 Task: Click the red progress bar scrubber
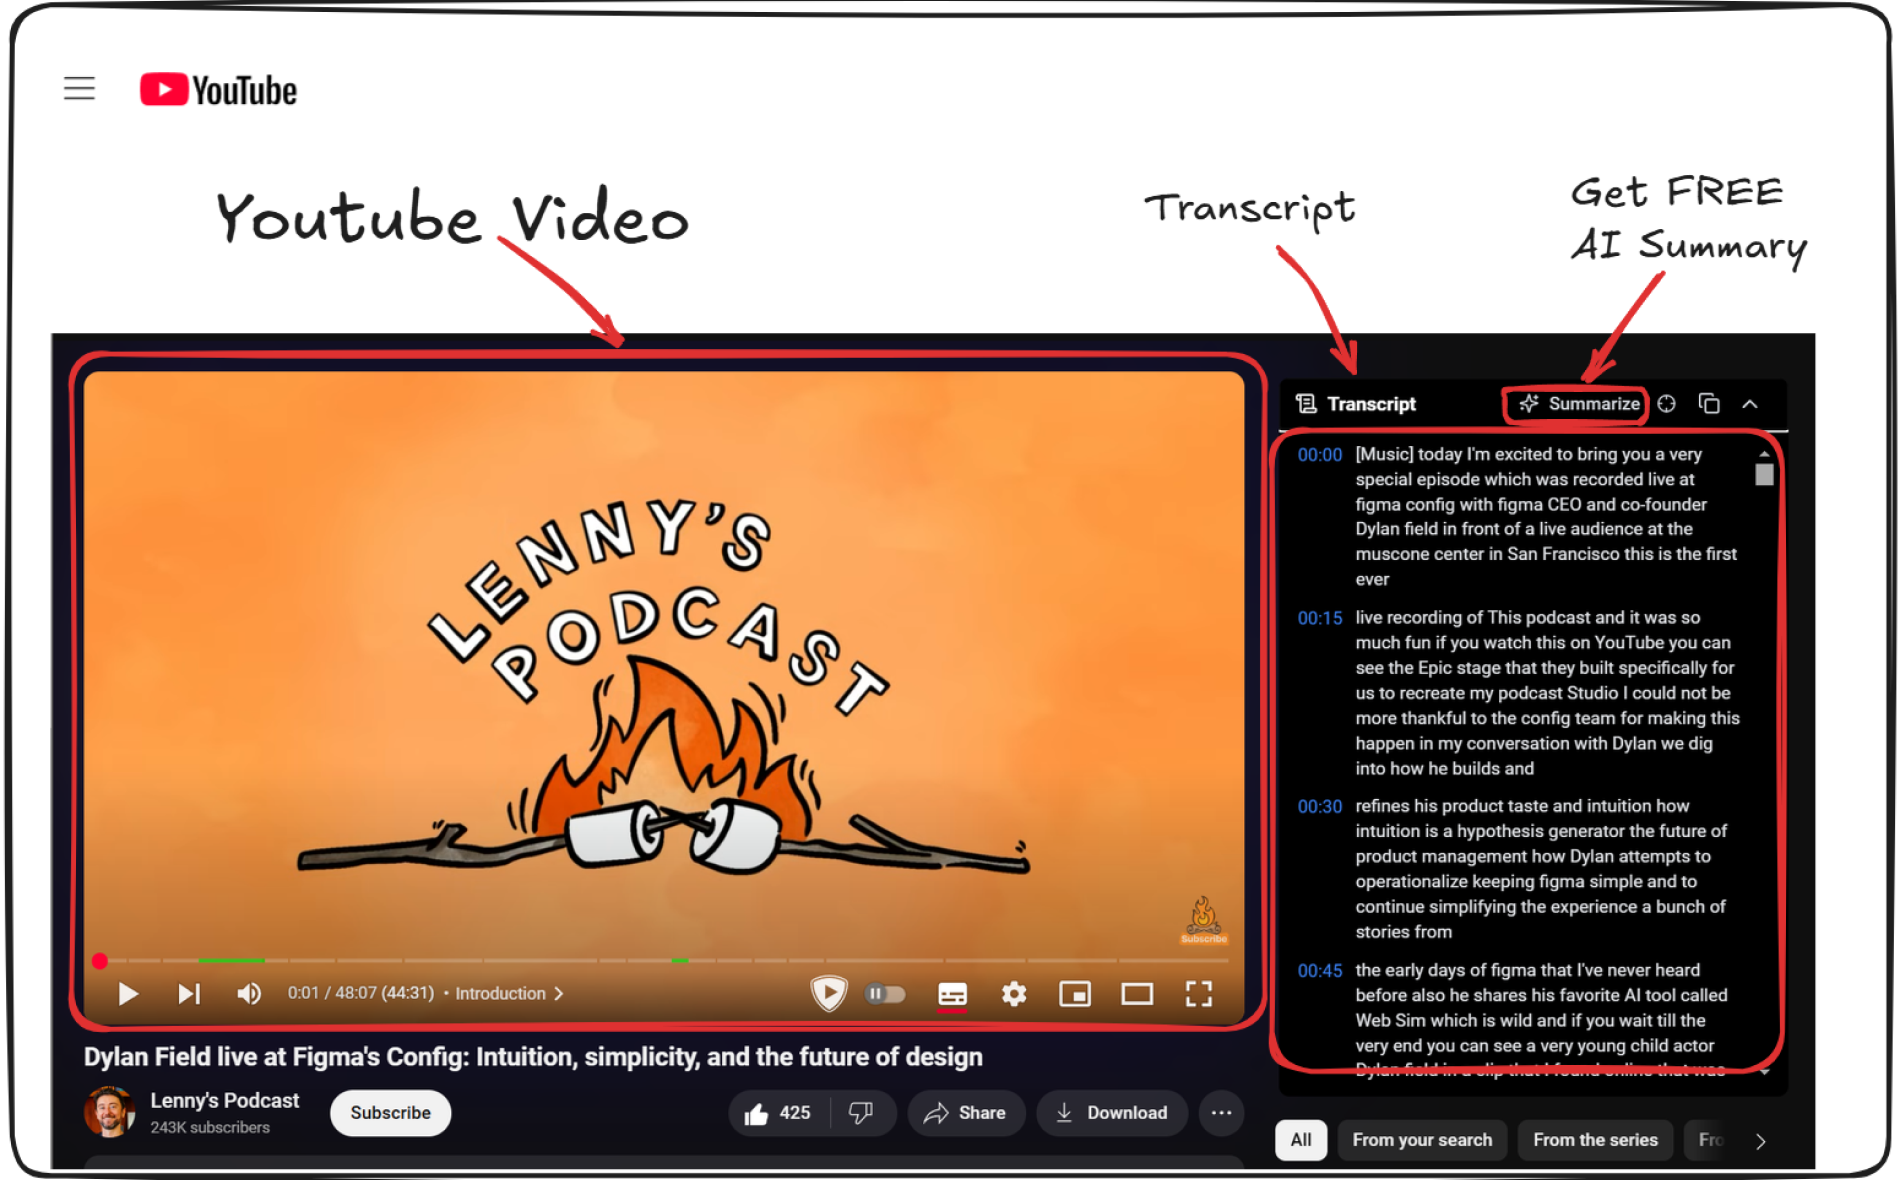point(100,961)
